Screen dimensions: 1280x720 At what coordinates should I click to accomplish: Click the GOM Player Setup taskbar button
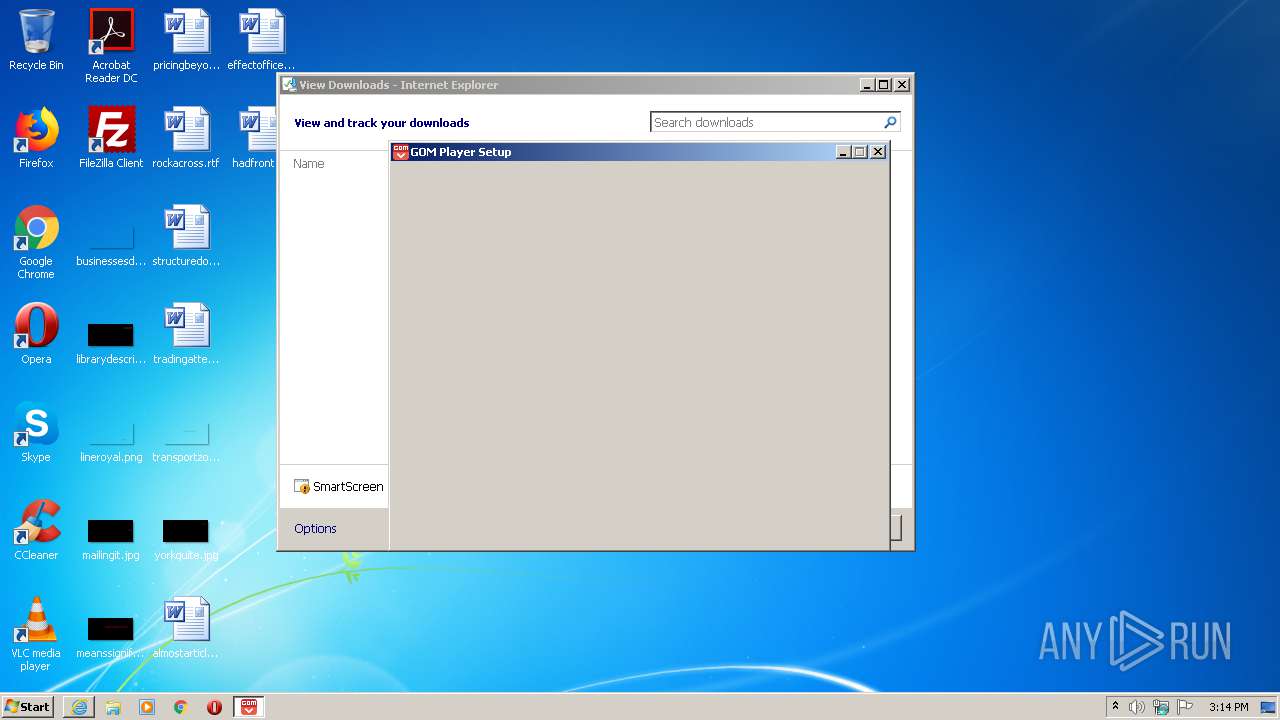(249, 707)
